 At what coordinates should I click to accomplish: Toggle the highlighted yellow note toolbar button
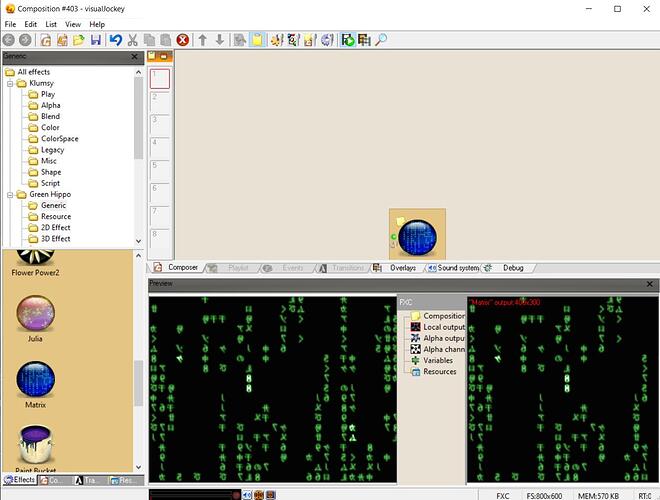(x=257, y=40)
